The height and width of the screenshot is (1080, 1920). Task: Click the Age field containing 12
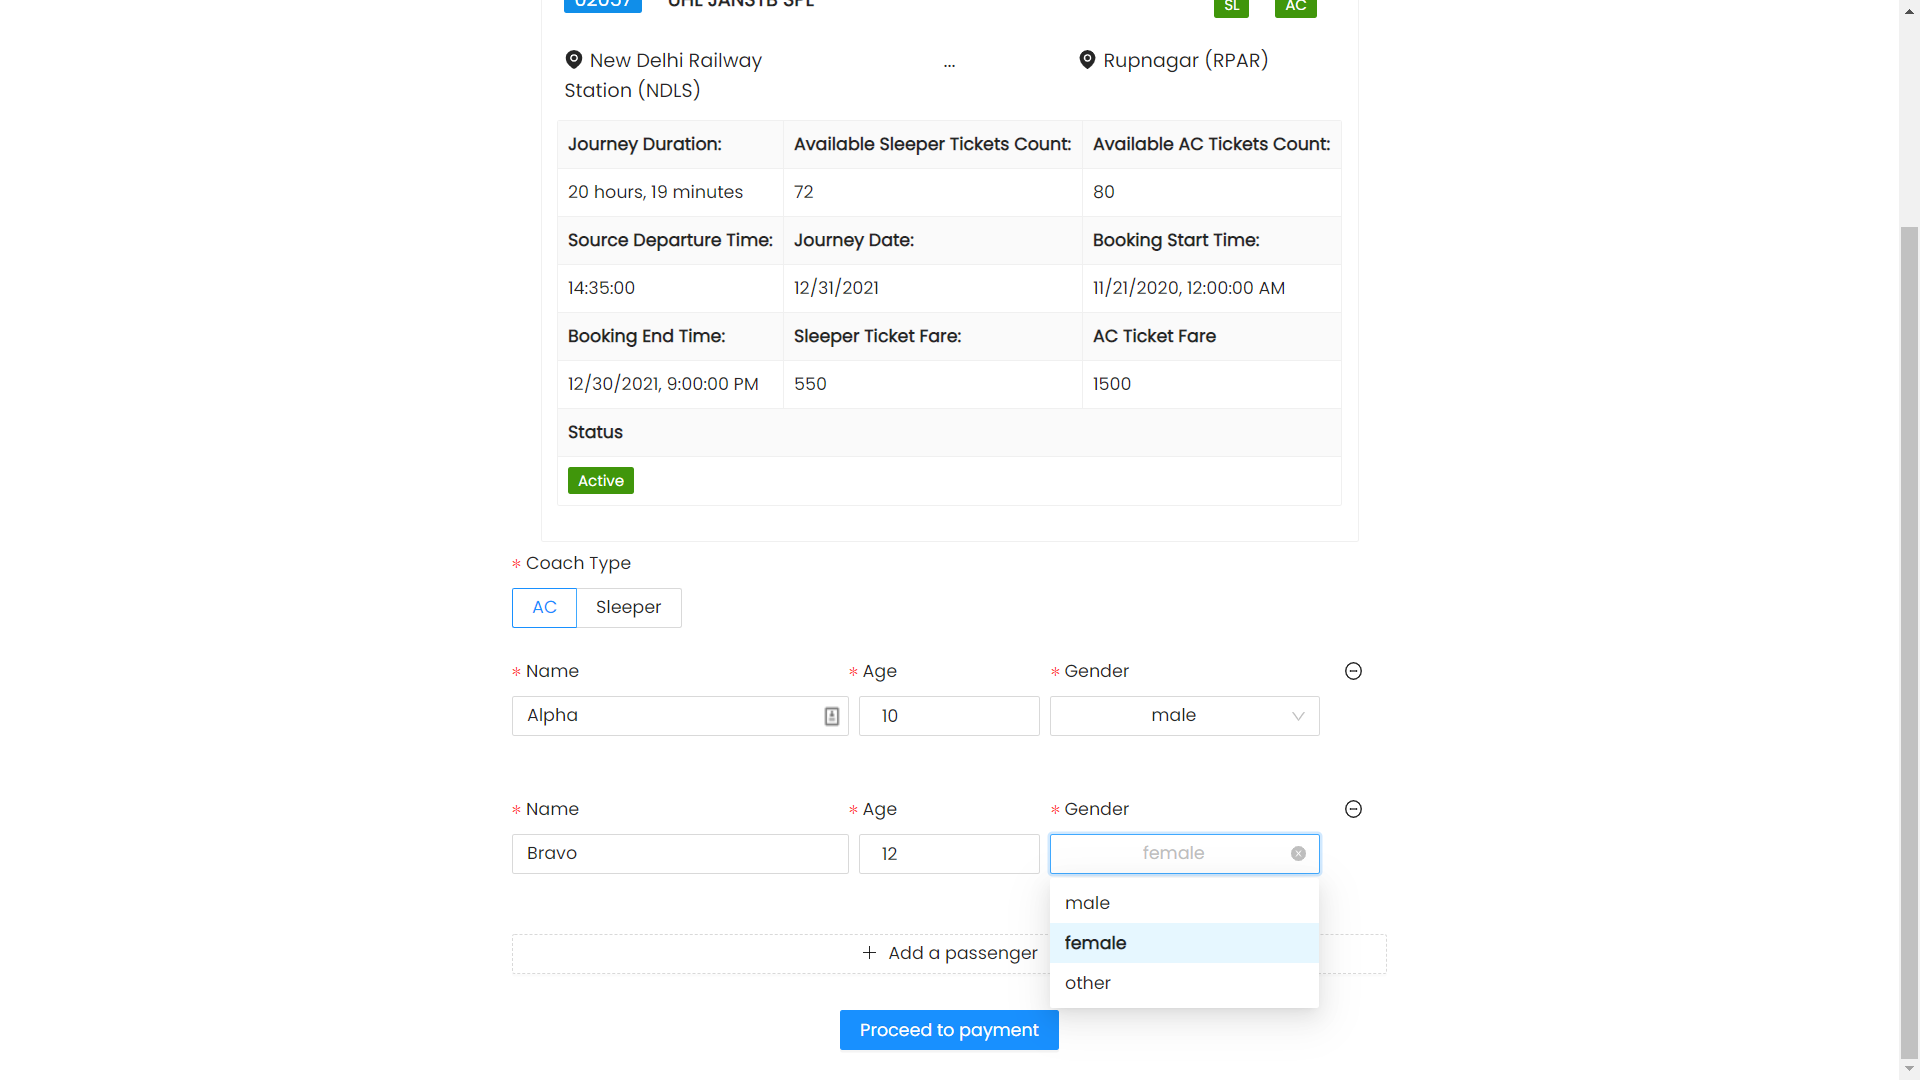[x=948, y=854]
